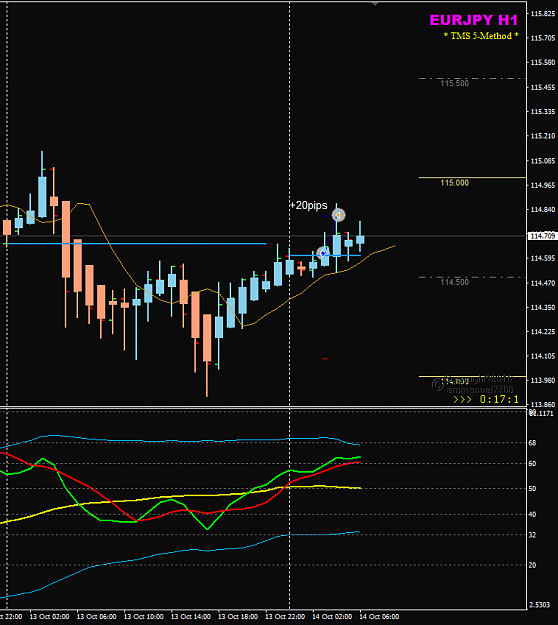Click 115.455 on the price scale
Image resolution: width=558 pixels, height=625 pixels.
point(543,87)
